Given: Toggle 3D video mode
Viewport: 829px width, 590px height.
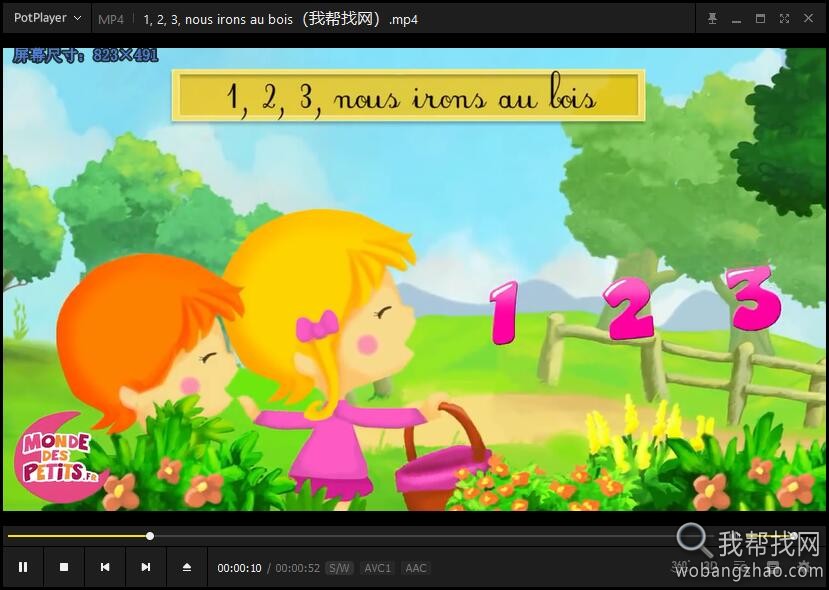Looking at the screenshot, I should pos(711,566).
